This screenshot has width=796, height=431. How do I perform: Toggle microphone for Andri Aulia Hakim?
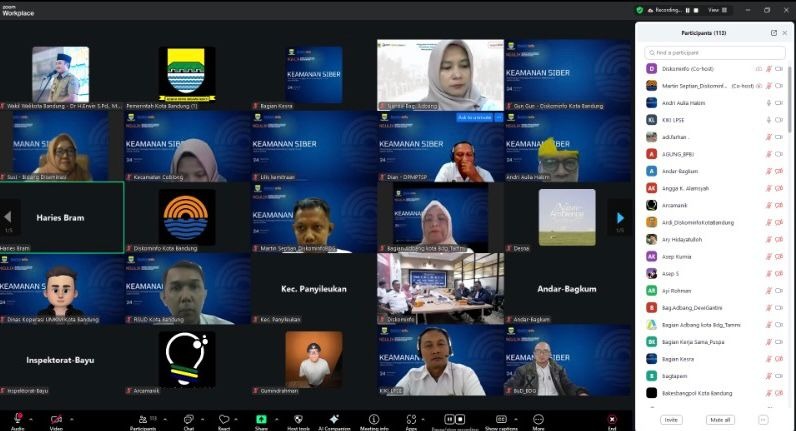(769, 103)
